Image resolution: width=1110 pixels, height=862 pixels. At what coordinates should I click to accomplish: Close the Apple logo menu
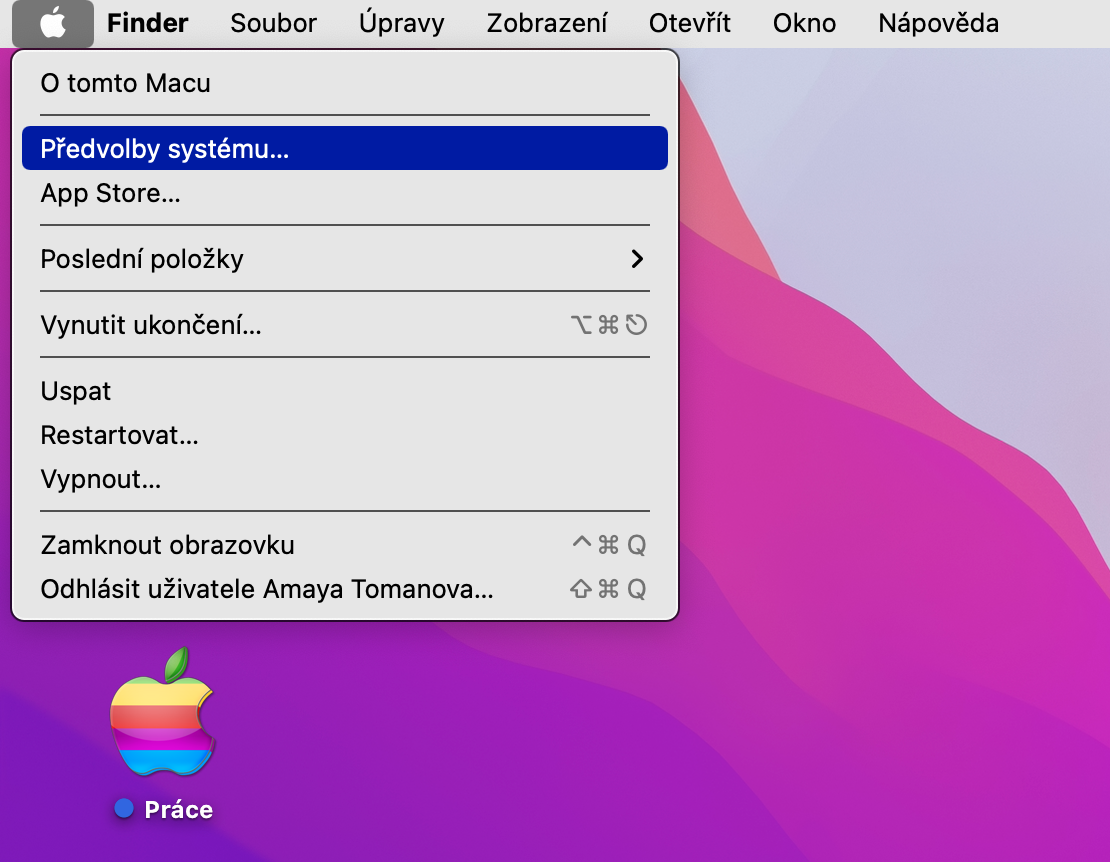(x=53, y=23)
